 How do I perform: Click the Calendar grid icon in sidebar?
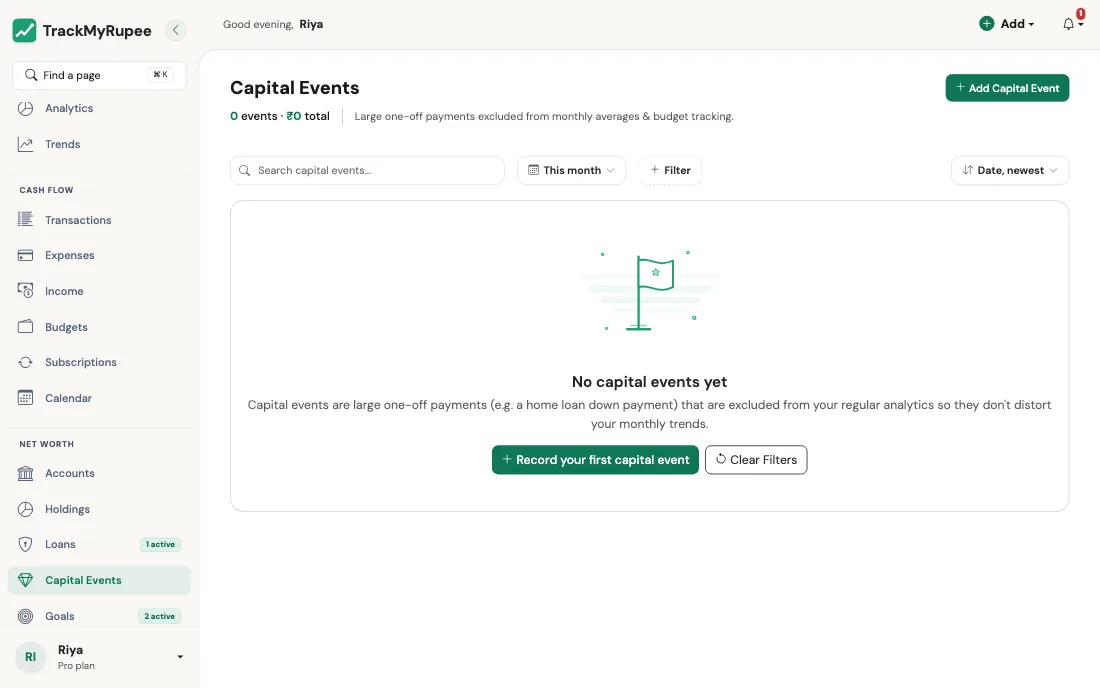pos(25,398)
